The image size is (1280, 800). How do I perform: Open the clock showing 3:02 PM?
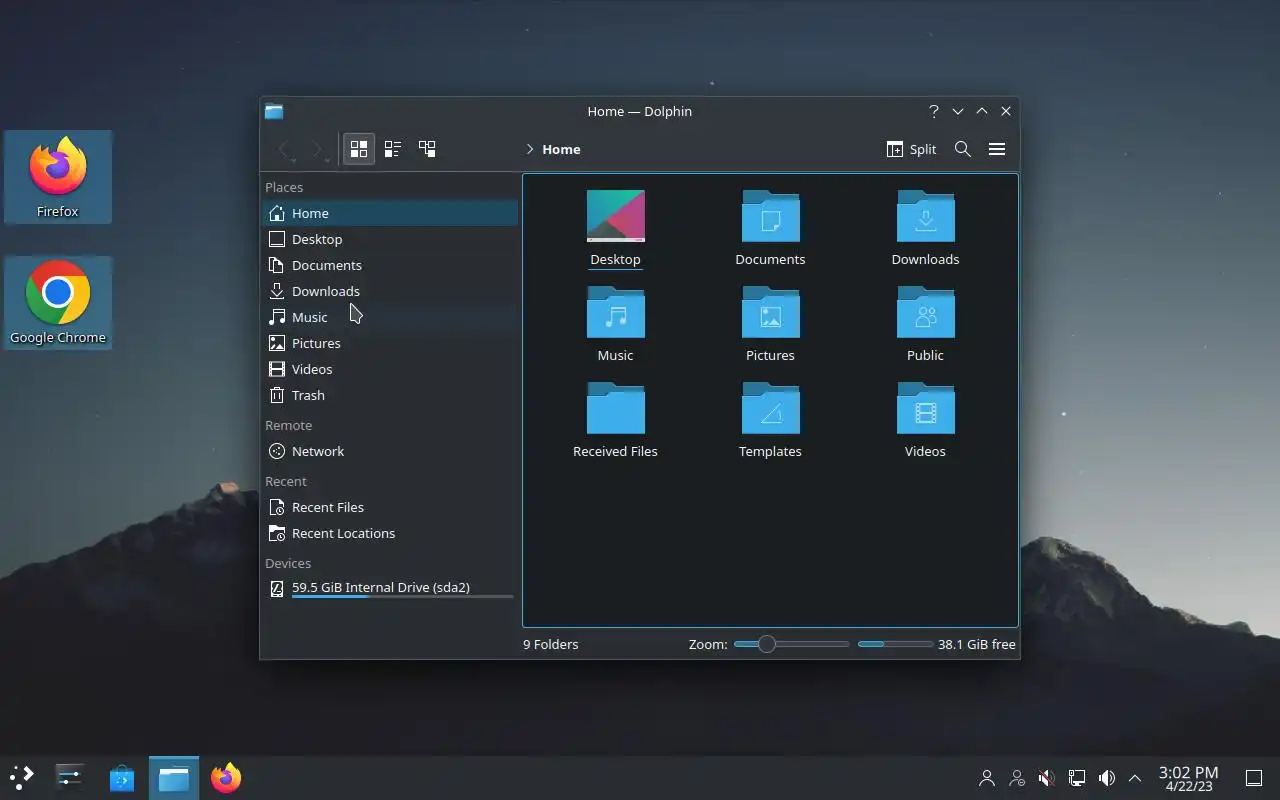click(1189, 778)
